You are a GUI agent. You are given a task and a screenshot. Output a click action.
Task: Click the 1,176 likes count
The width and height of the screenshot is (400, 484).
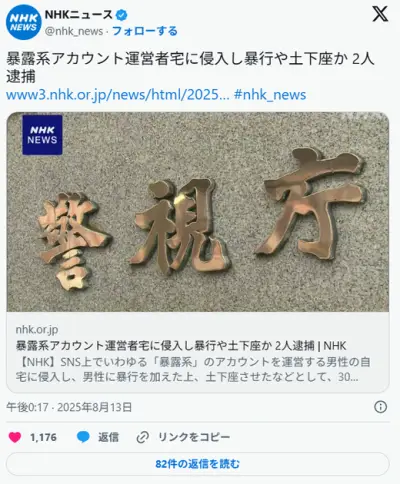[43, 437]
